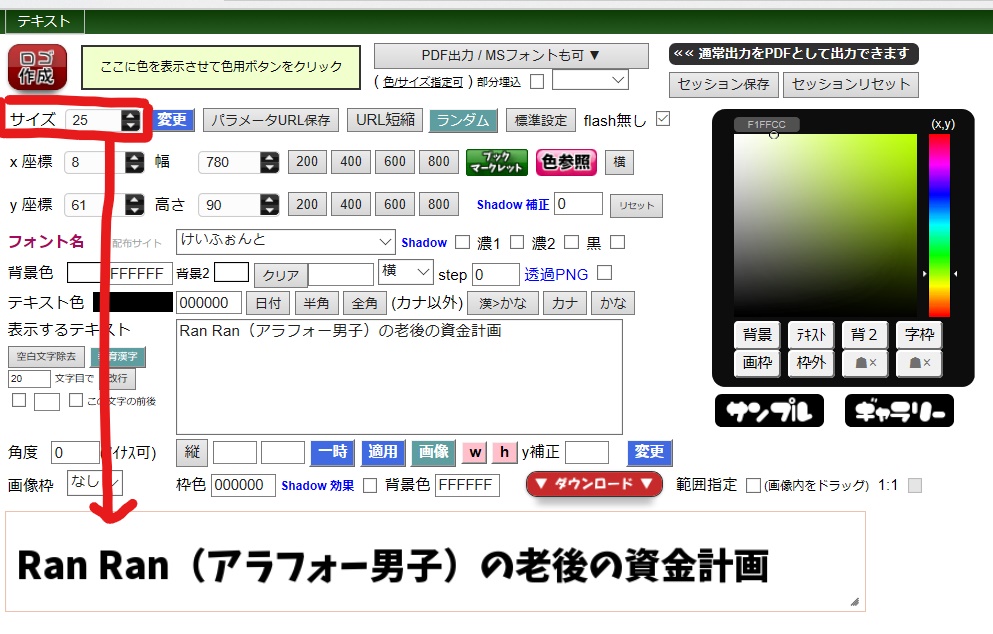Click the pink h button
Screen dimensions: 993x634
pos(504,452)
